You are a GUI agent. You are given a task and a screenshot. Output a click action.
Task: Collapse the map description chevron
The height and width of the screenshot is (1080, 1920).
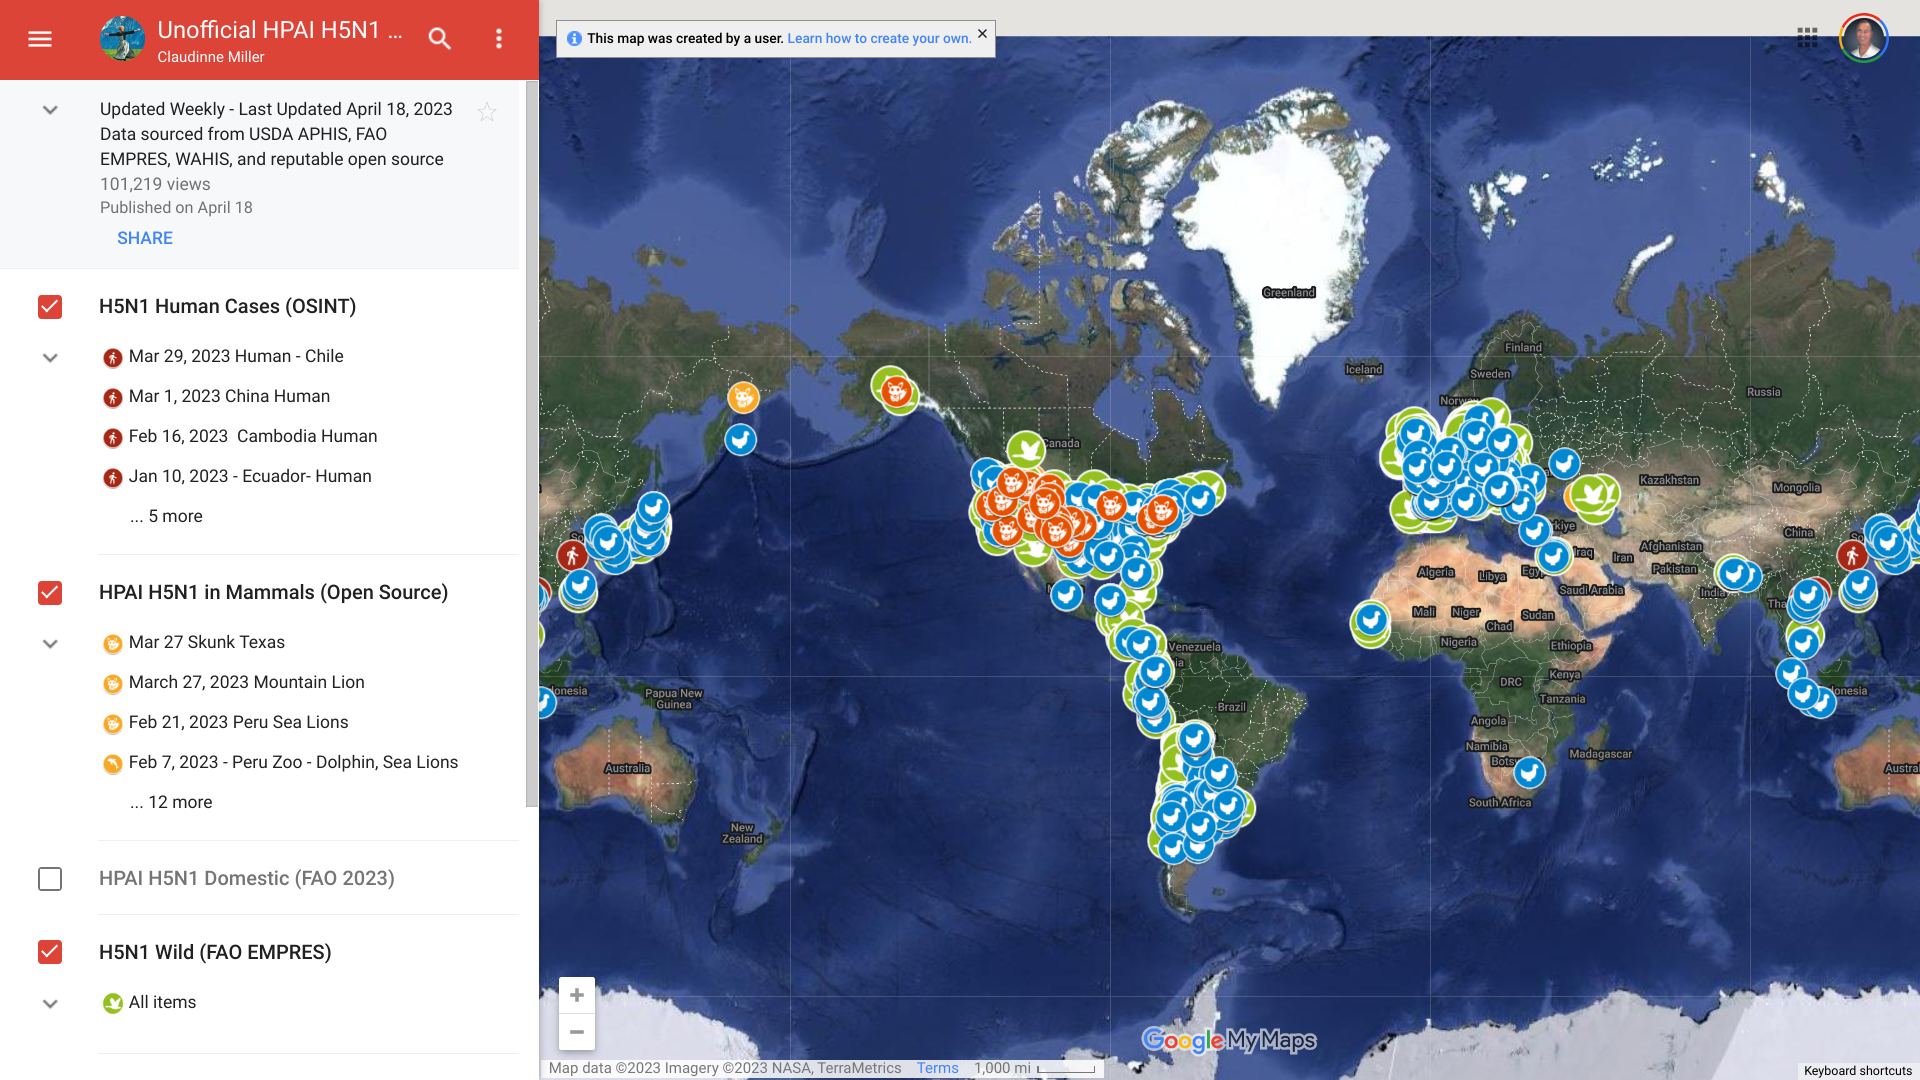[50, 110]
